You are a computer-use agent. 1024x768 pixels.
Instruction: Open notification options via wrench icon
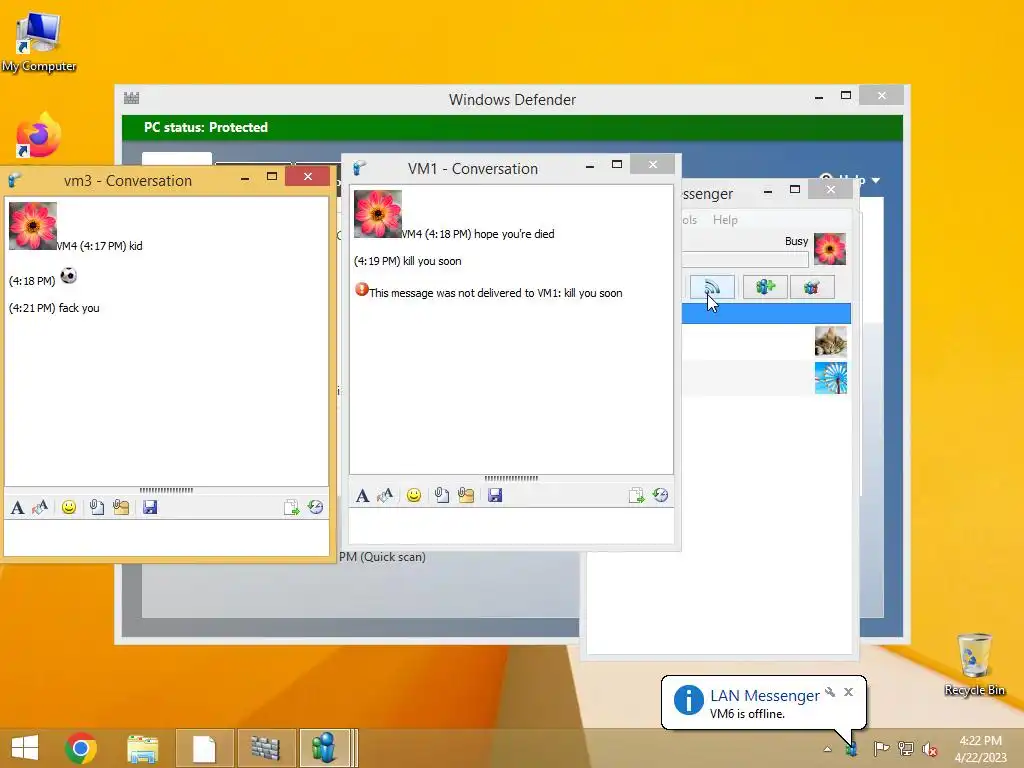point(830,692)
